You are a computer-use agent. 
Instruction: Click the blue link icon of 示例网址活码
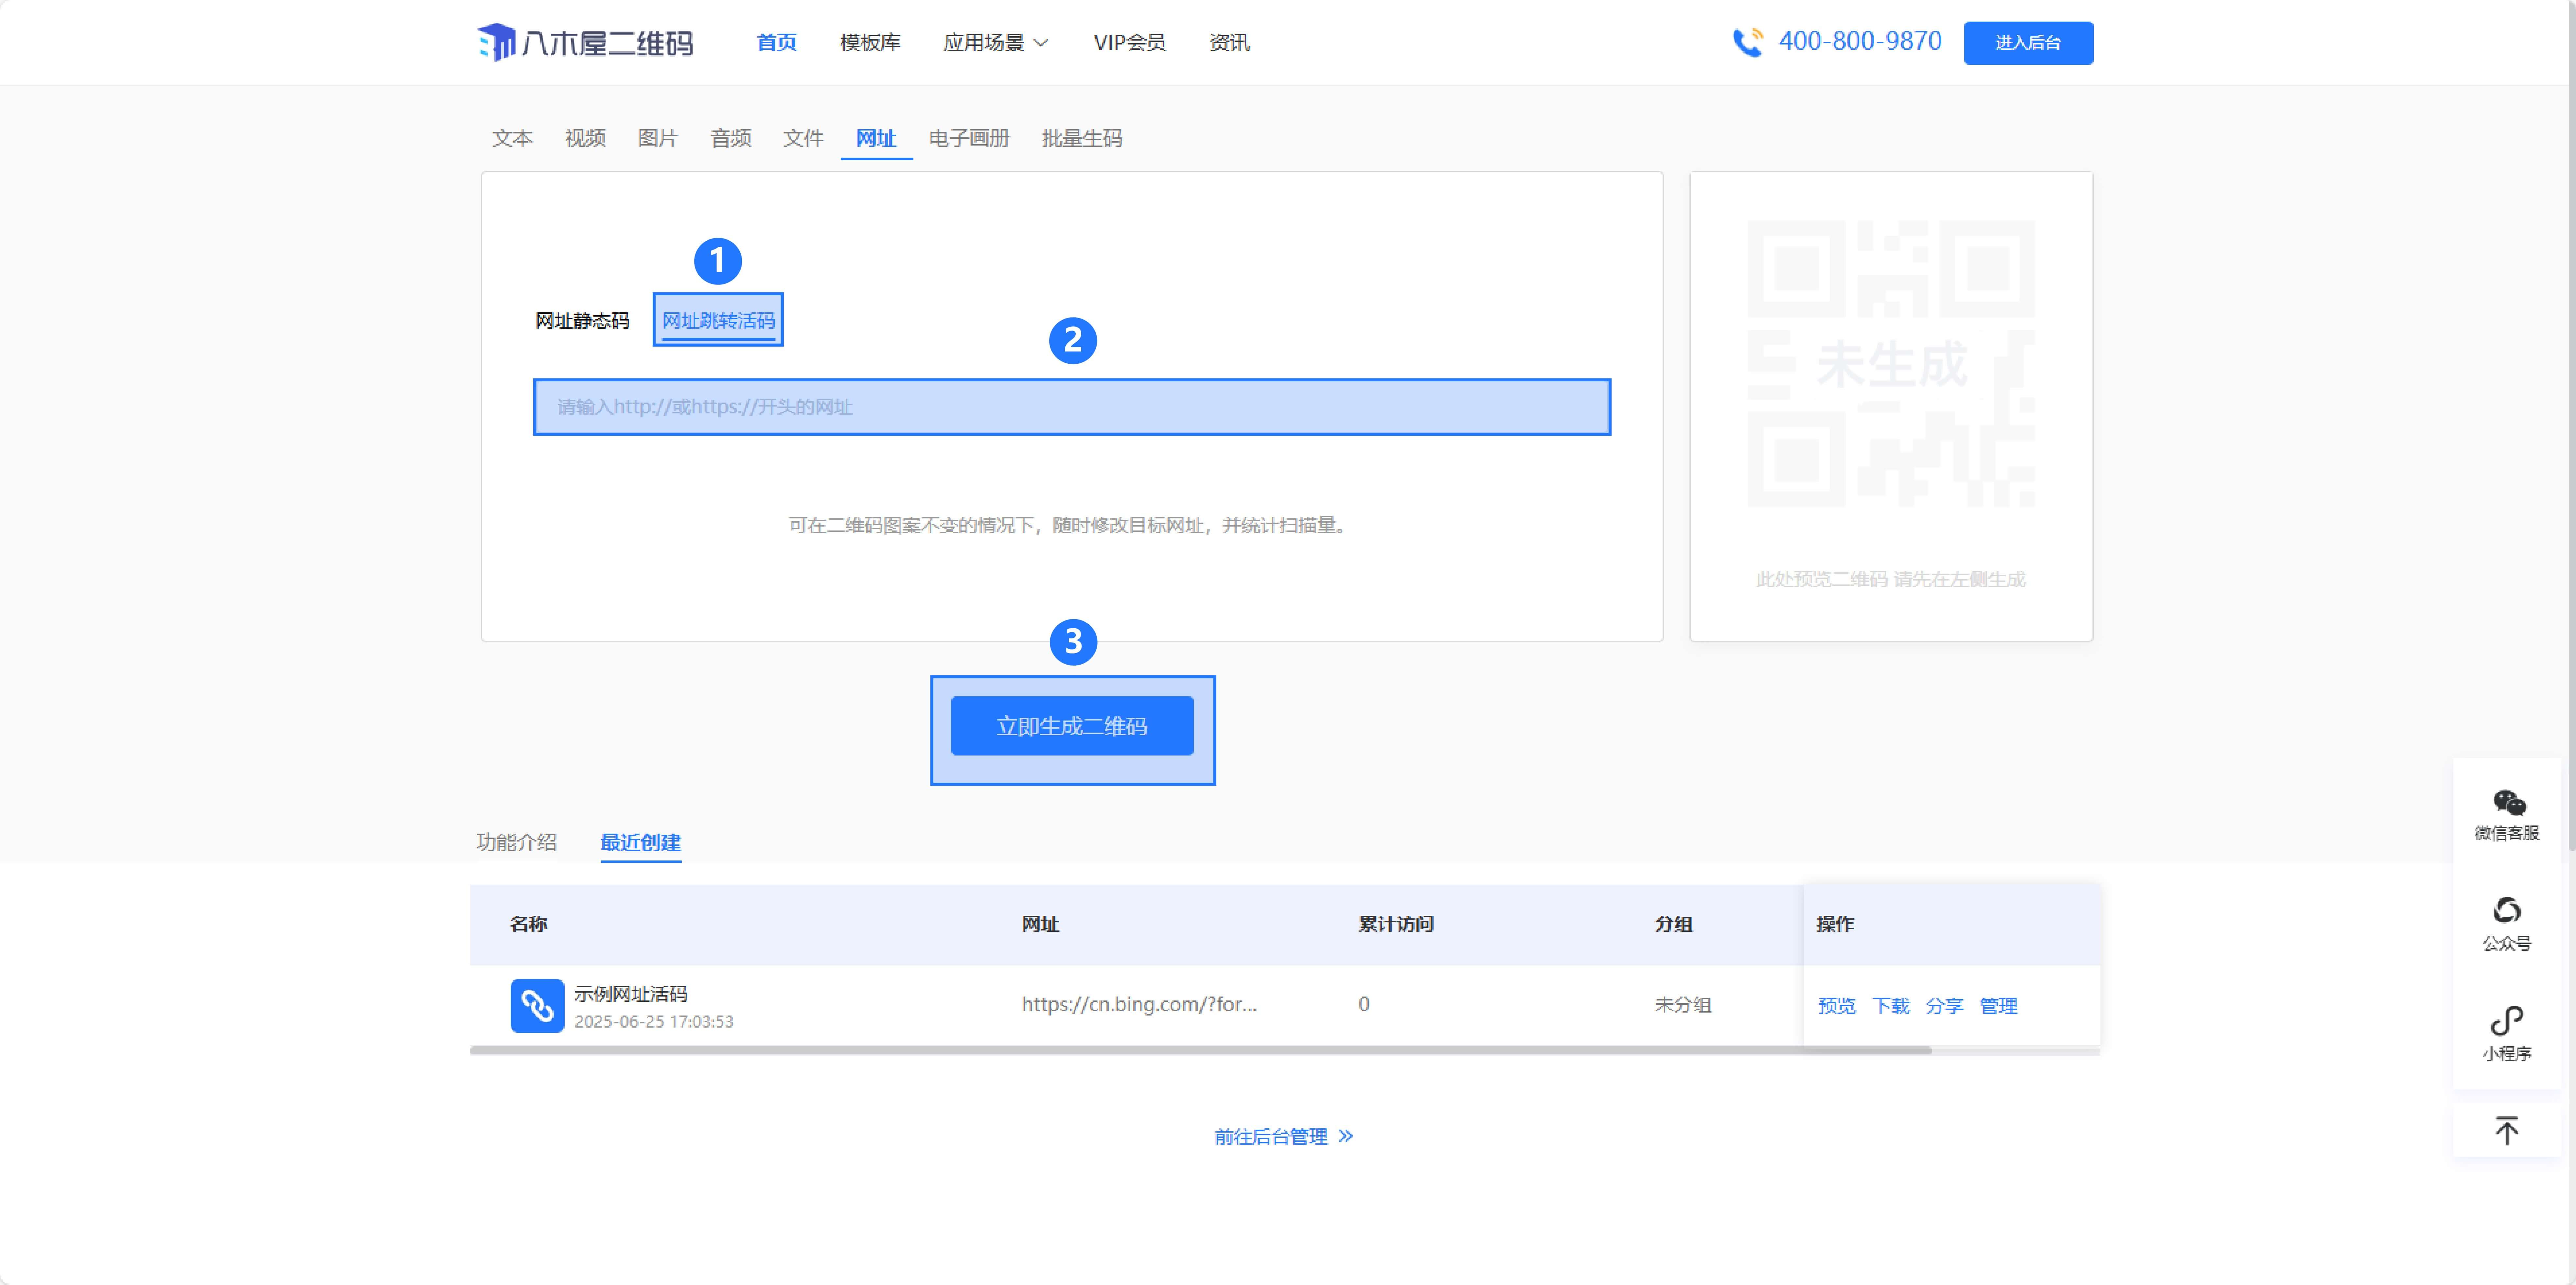pyautogui.click(x=537, y=1005)
